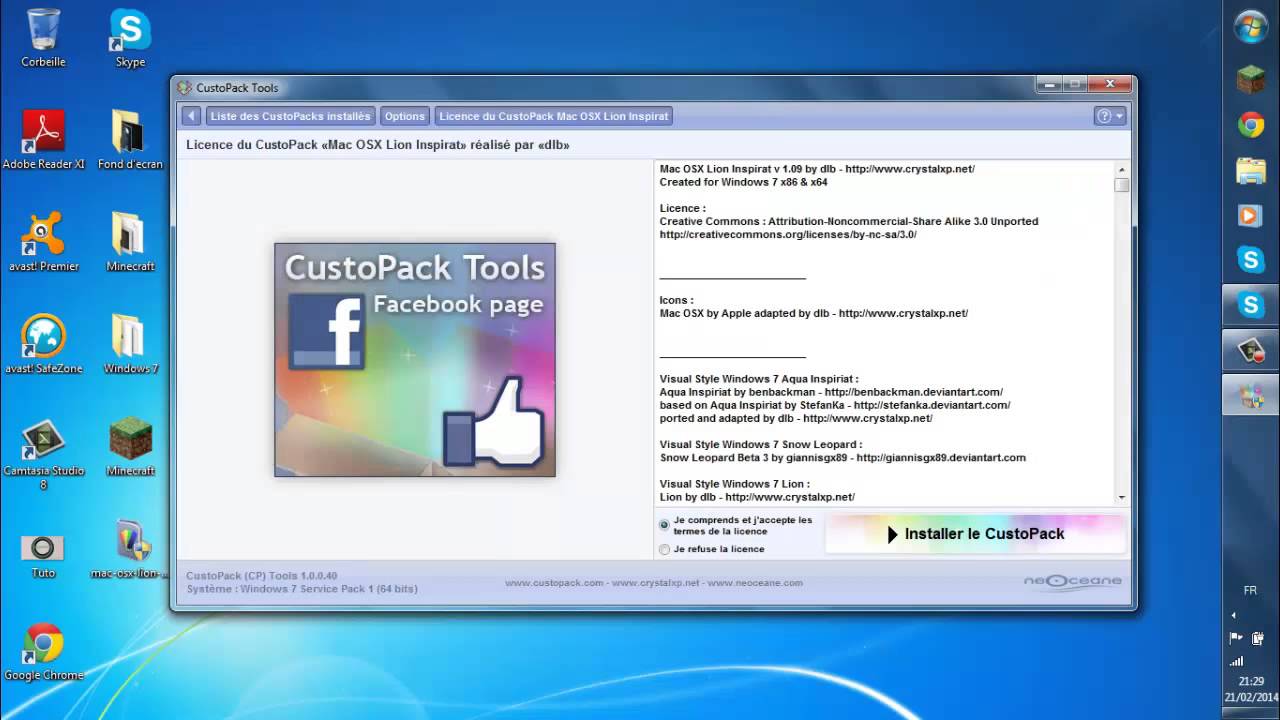Click the 'Icons :' heading in the text
The image size is (1280, 720).
click(x=676, y=300)
